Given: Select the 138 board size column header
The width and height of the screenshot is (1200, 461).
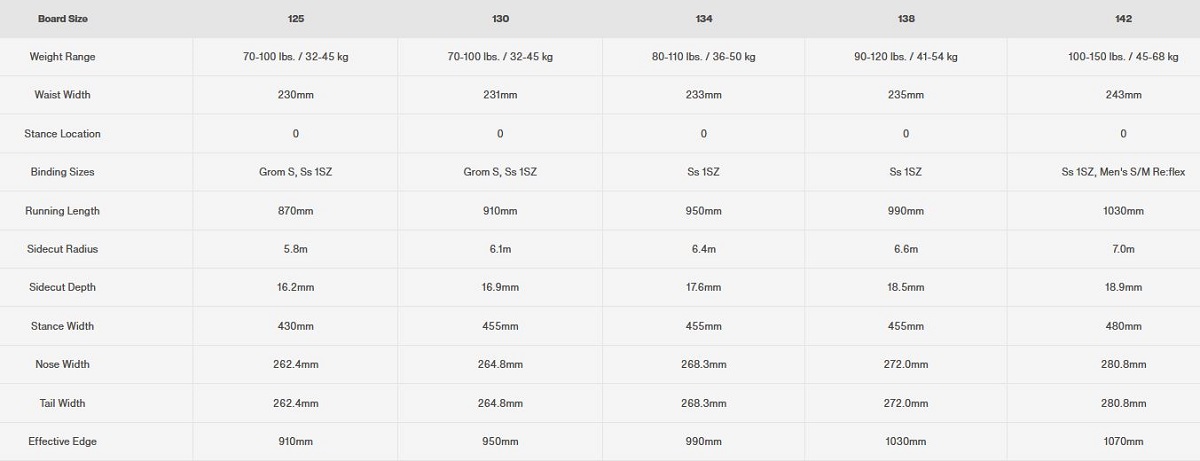Looking at the screenshot, I should pyautogui.click(x=906, y=19).
